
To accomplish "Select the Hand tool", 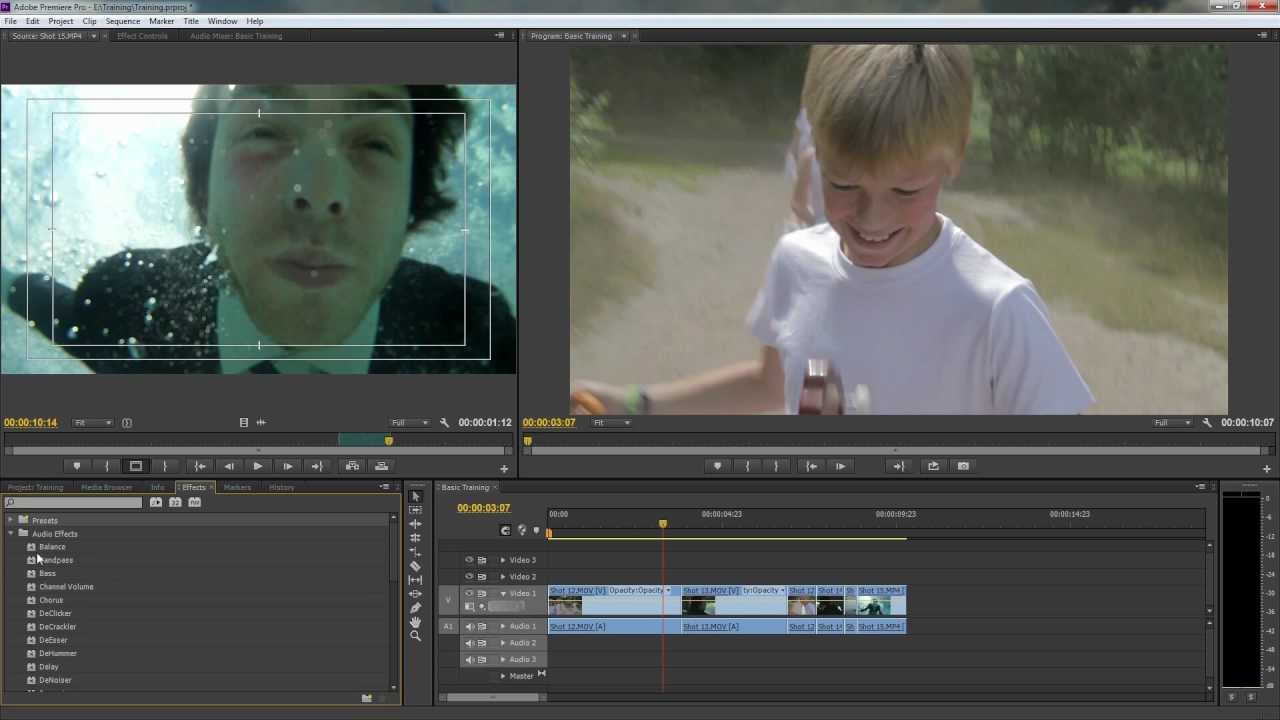I will pos(416,622).
